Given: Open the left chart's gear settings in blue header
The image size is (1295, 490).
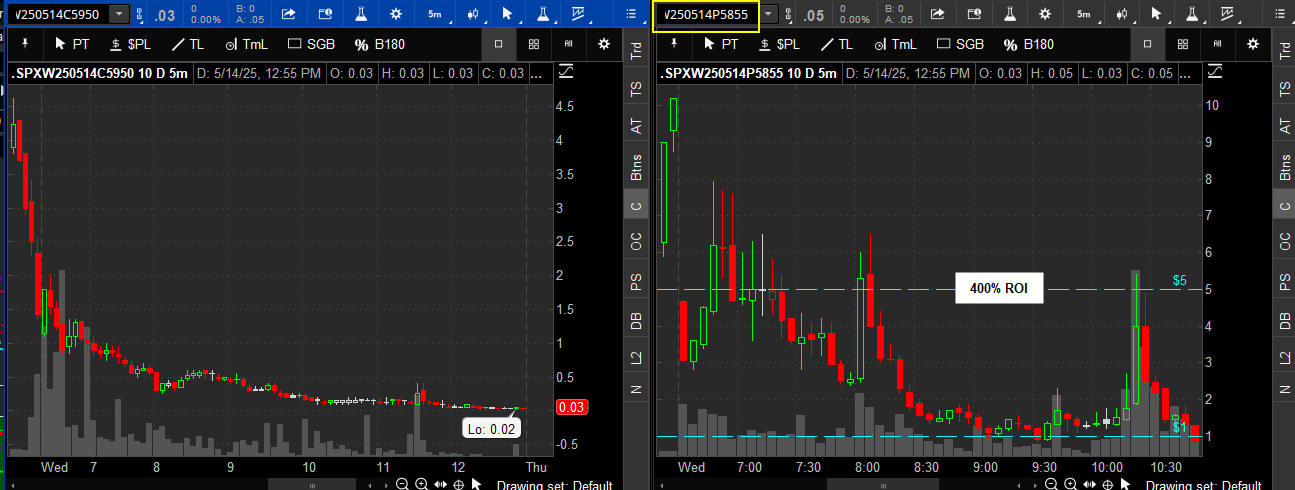Looking at the screenshot, I should (x=396, y=14).
